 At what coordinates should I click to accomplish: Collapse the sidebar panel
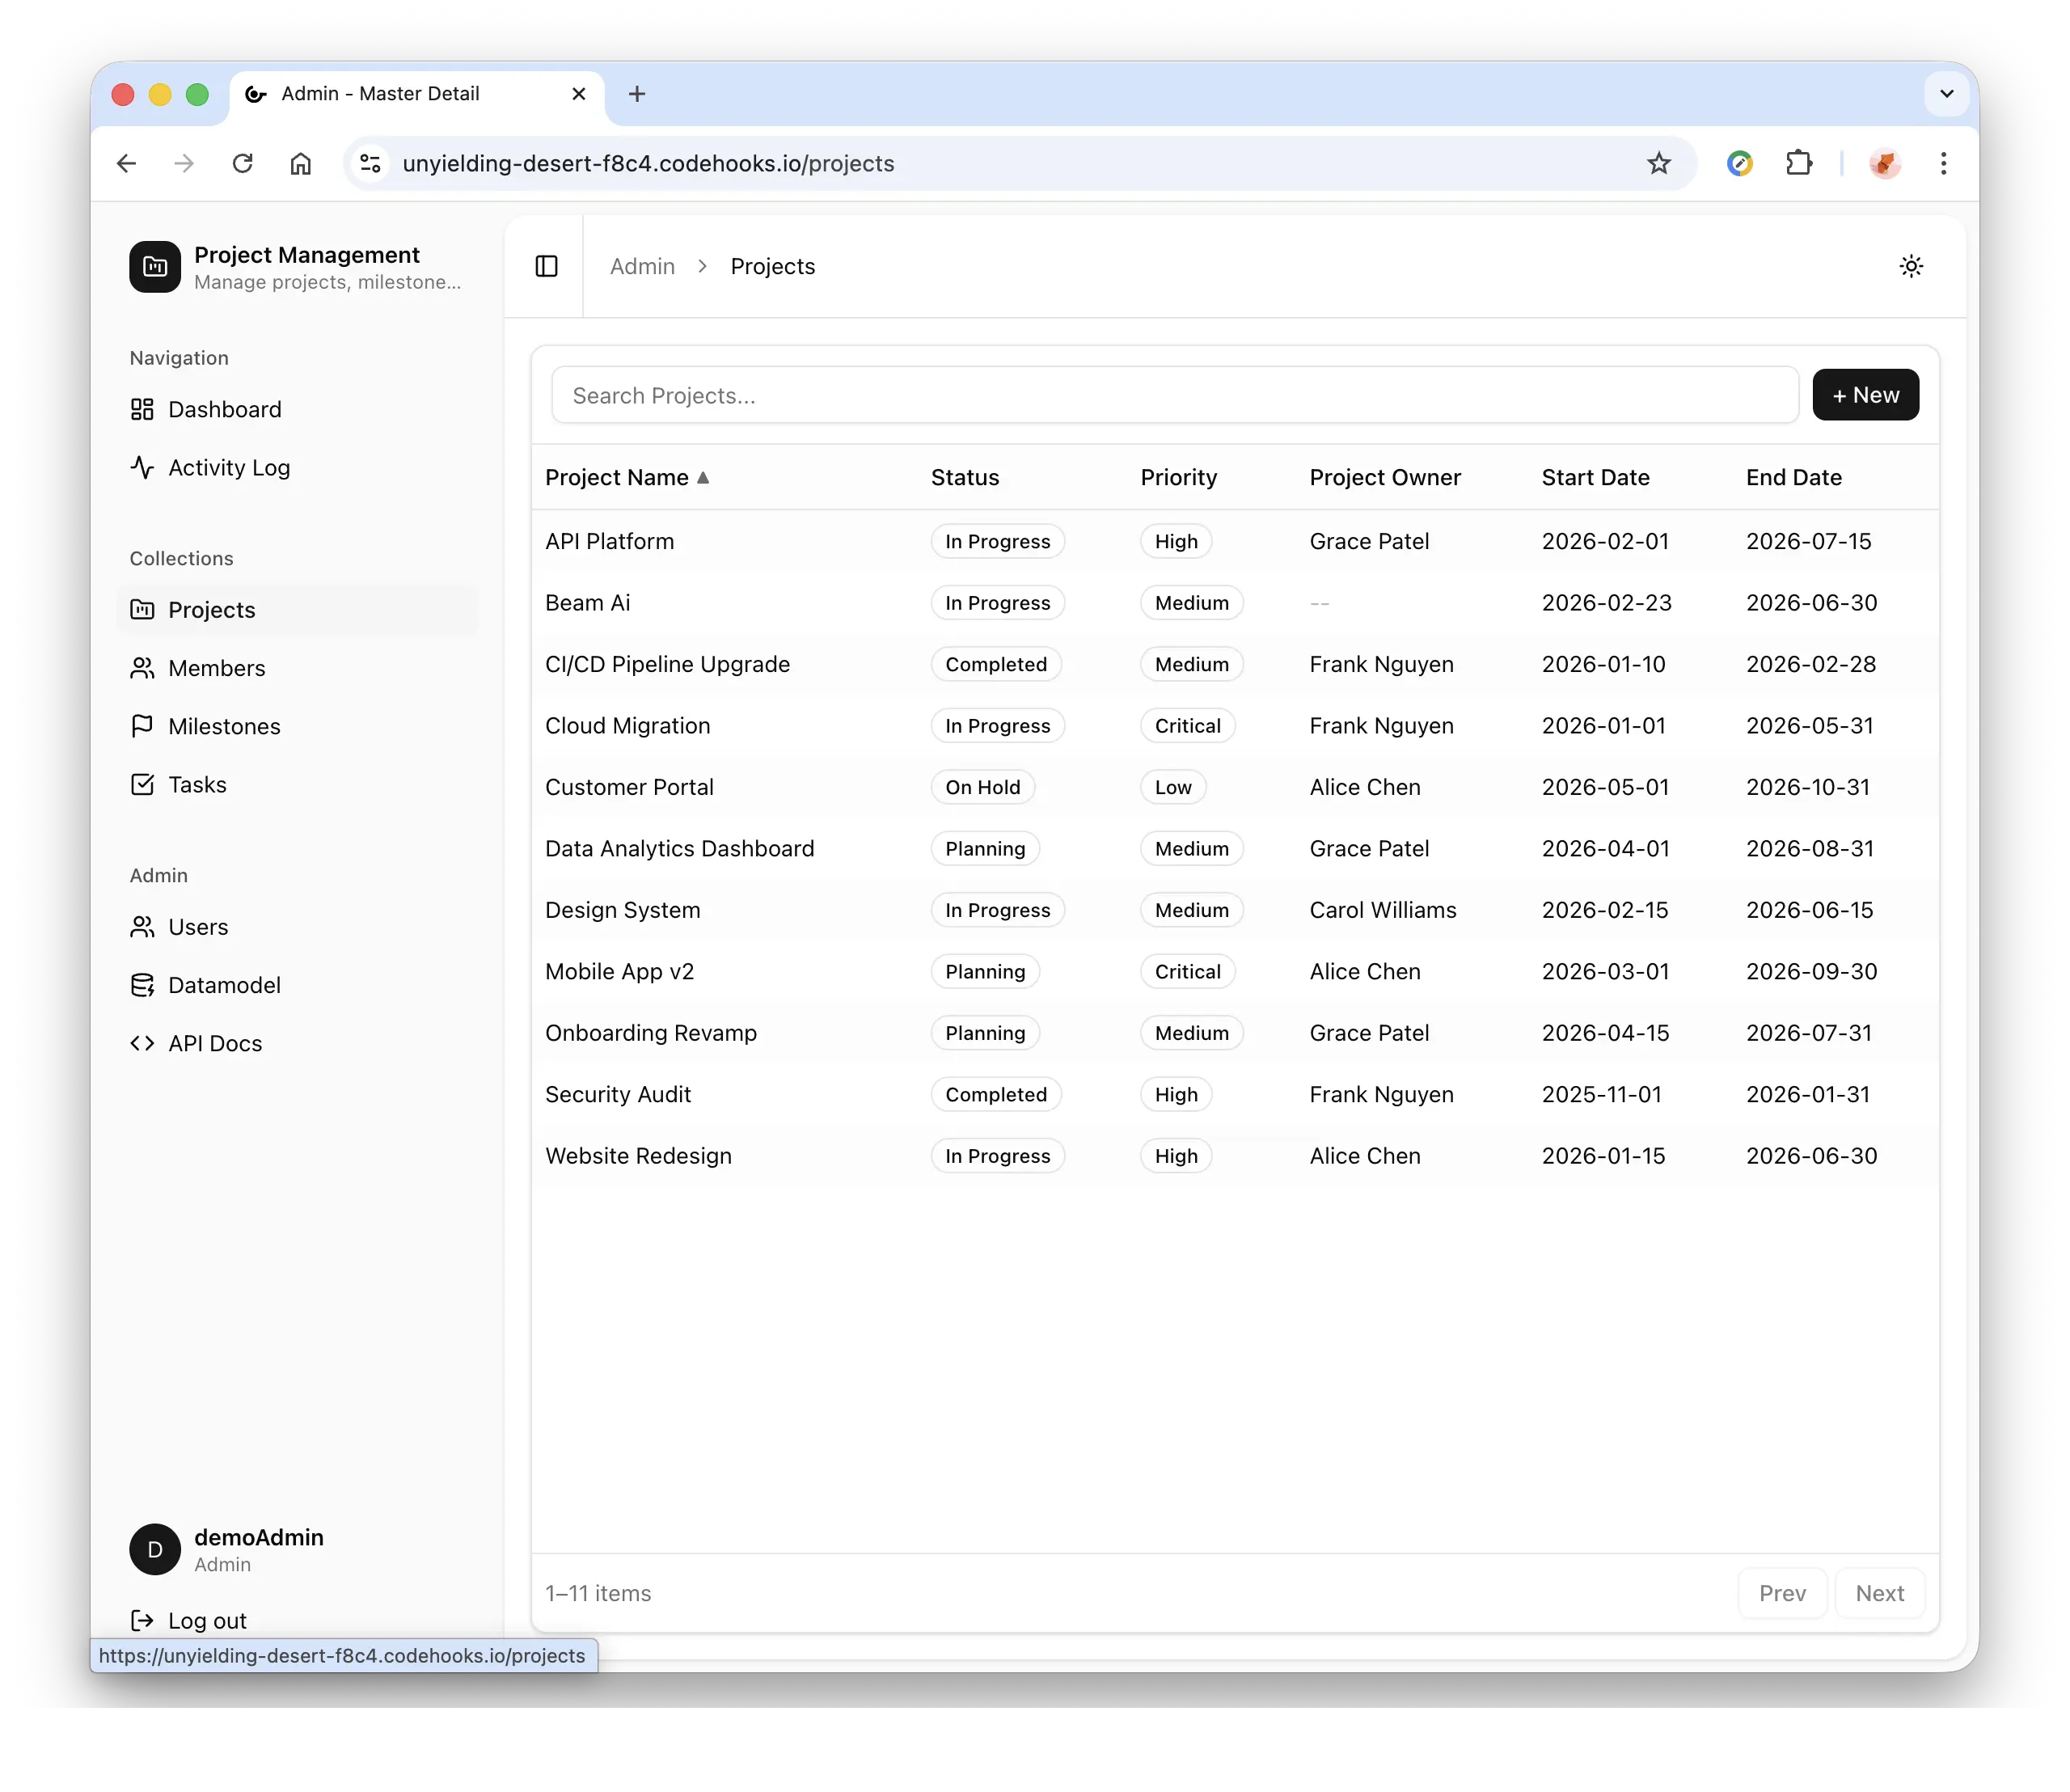[545, 266]
